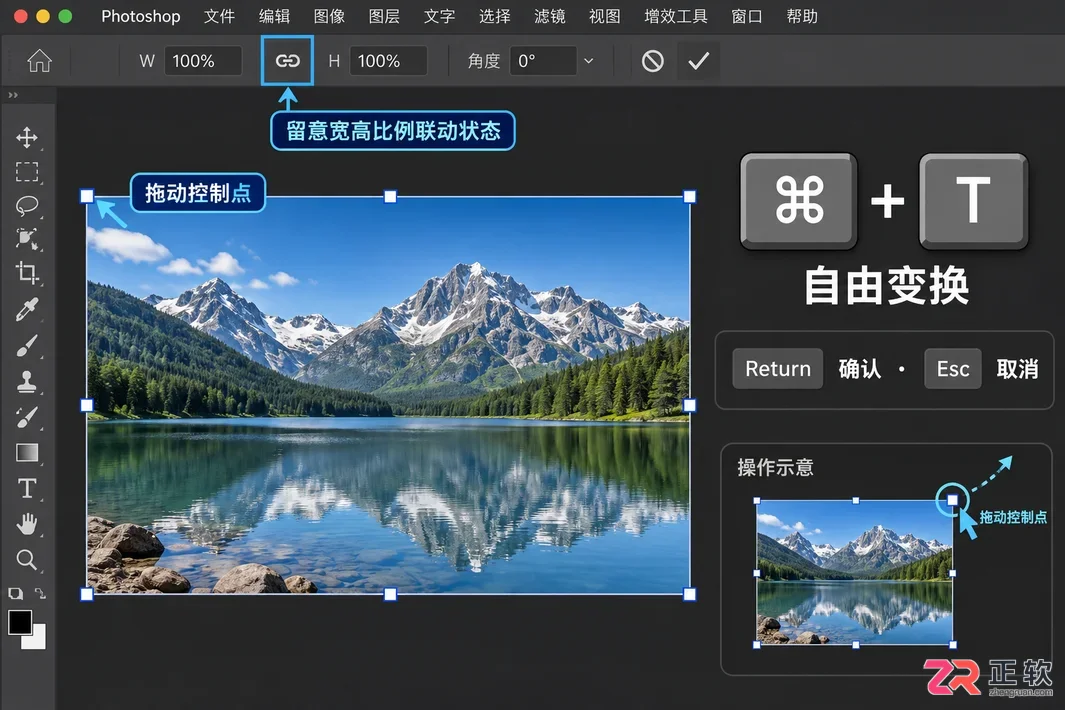Image resolution: width=1065 pixels, height=710 pixels.
Task: Commit the transform with the checkmark
Action: [x=698, y=61]
